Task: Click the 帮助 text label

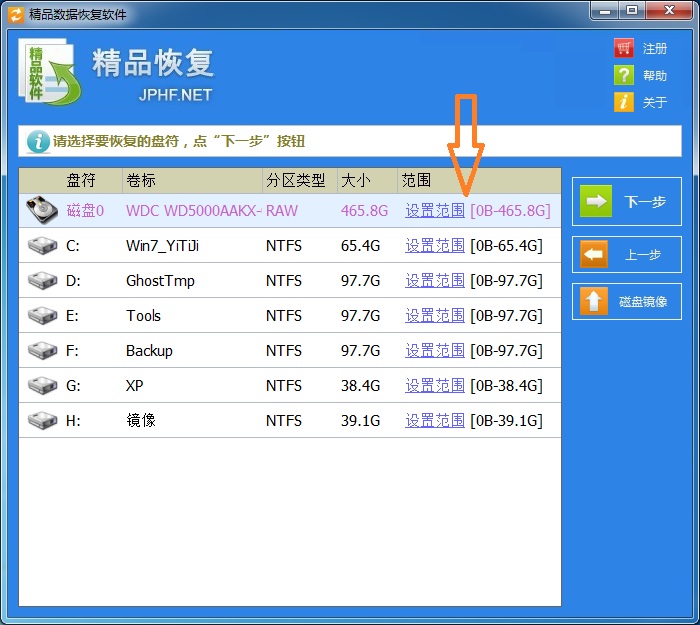Action: pos(655,75)
